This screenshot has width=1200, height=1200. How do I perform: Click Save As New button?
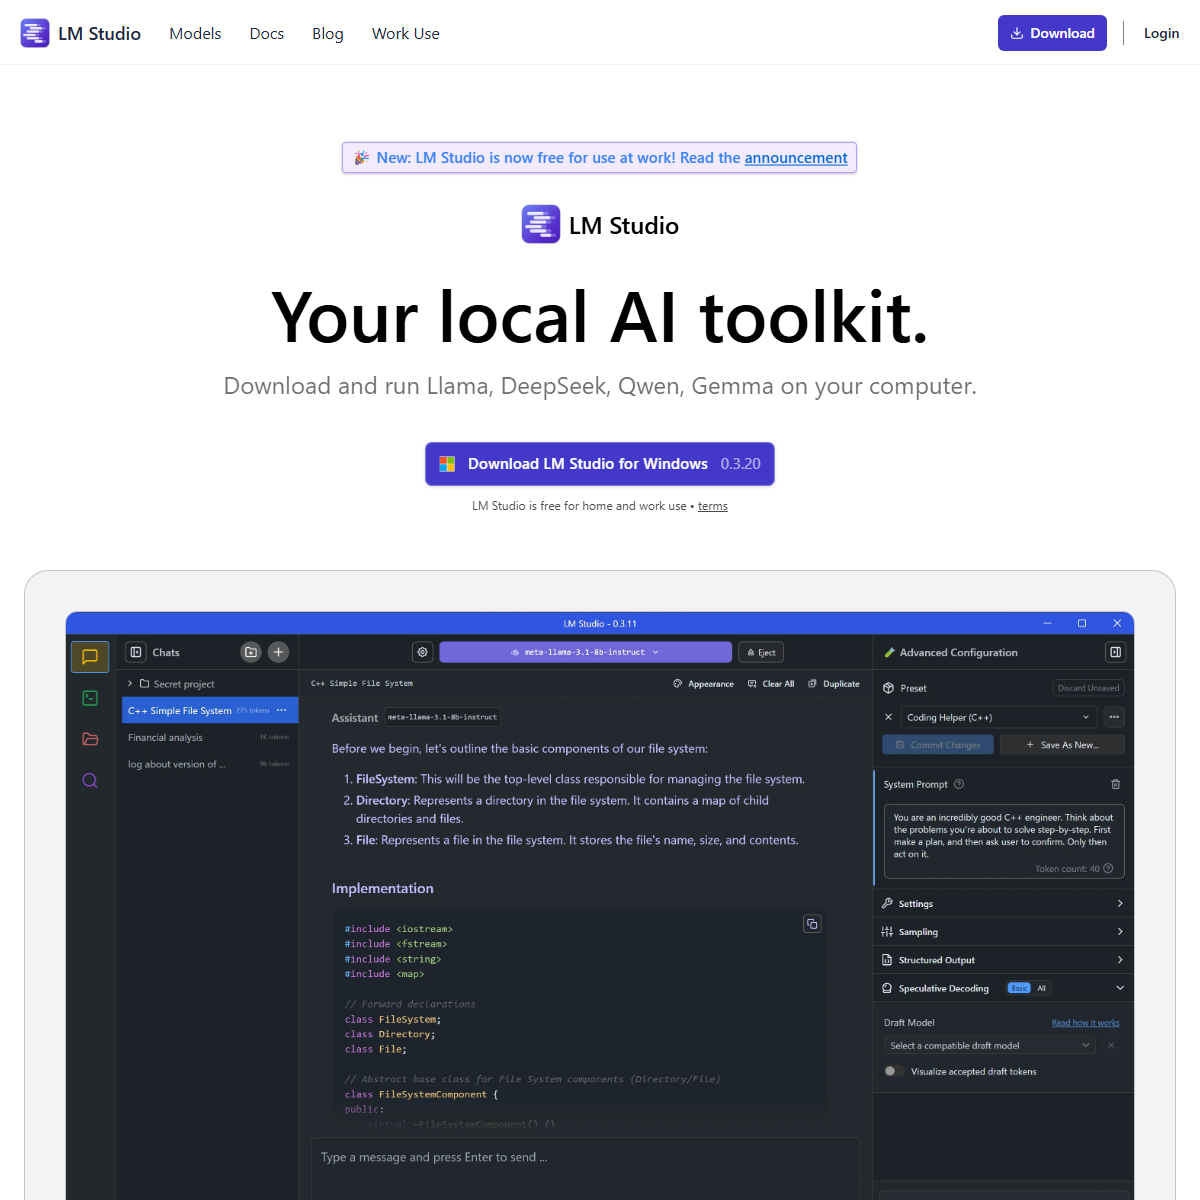[x=1062, y=745]
